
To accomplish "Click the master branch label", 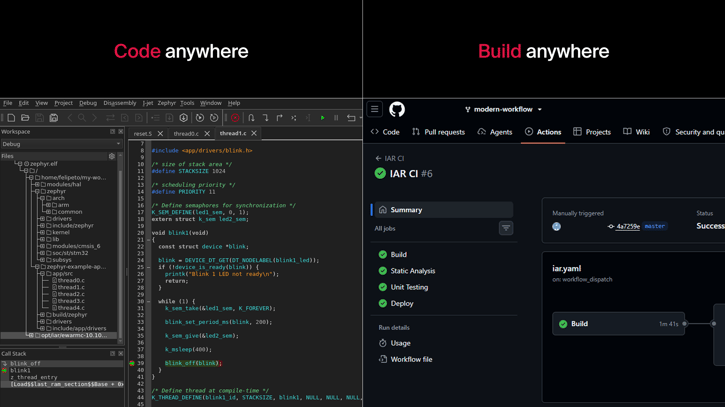I will (654, 227).
